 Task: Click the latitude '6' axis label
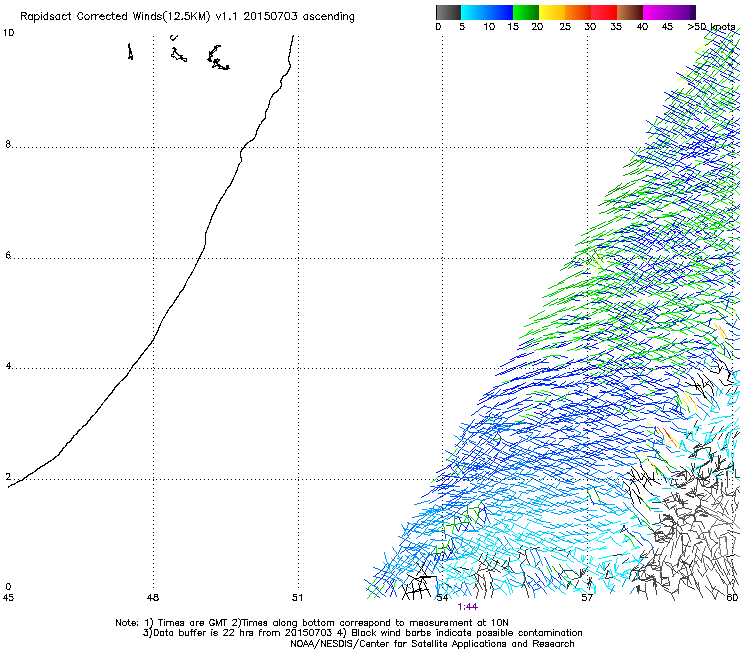tap(8, 255)
